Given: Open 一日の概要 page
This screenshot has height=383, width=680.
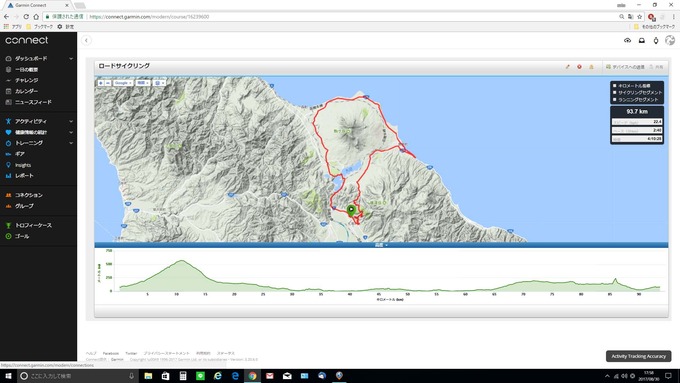Looking at the screenshot, I should coord(26,69).
